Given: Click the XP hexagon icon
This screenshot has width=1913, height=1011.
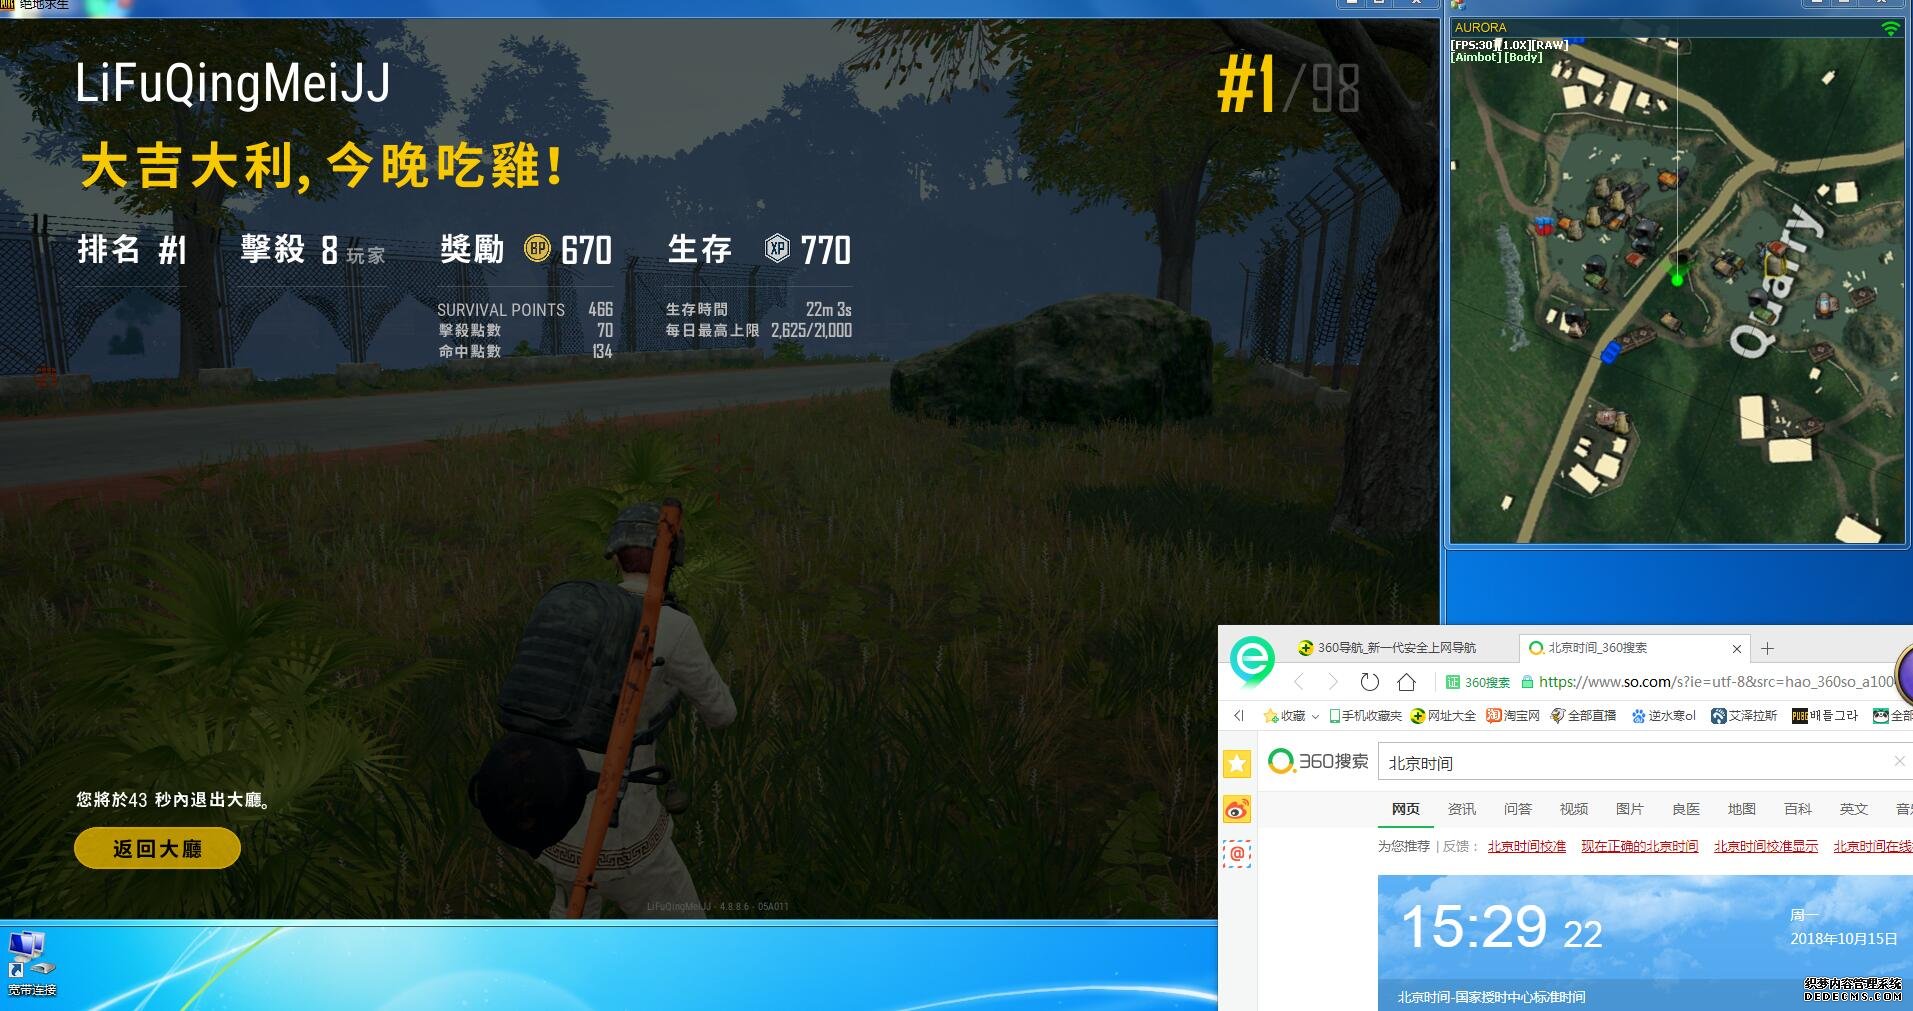Looking at the screenshot, I should click(777, 248).
